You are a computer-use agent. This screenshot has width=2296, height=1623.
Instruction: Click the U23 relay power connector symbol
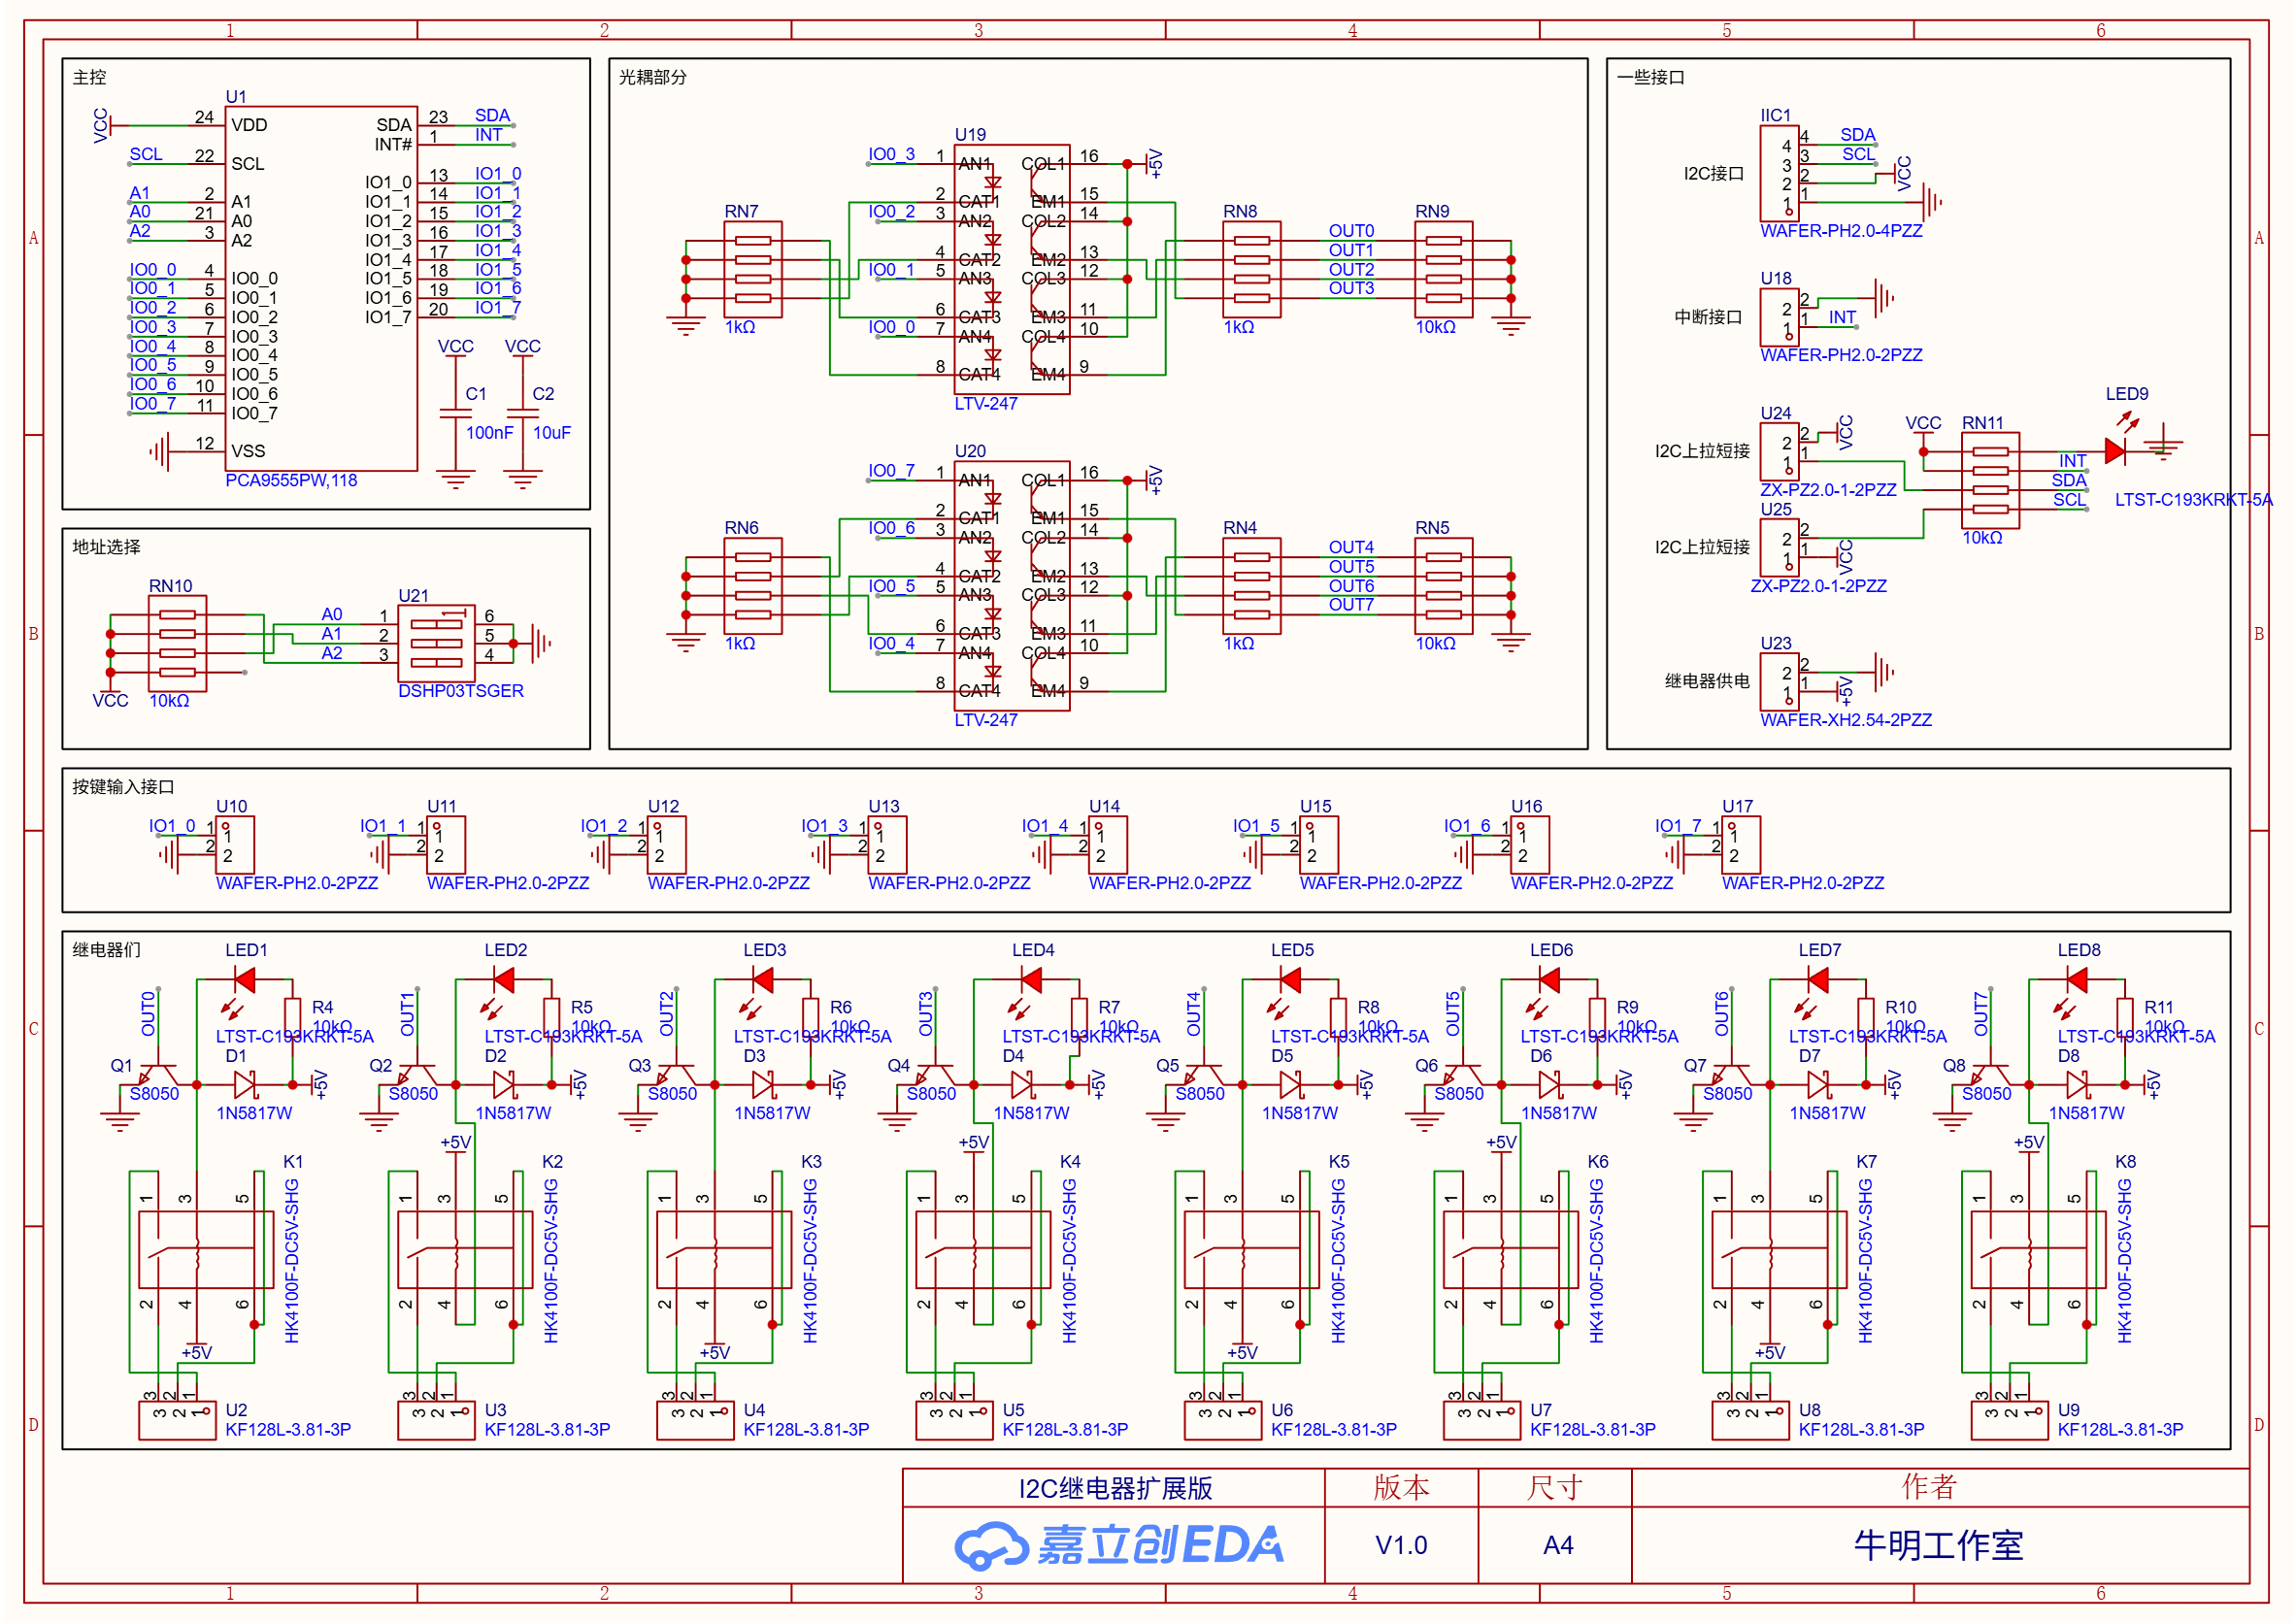[1779, 682]
